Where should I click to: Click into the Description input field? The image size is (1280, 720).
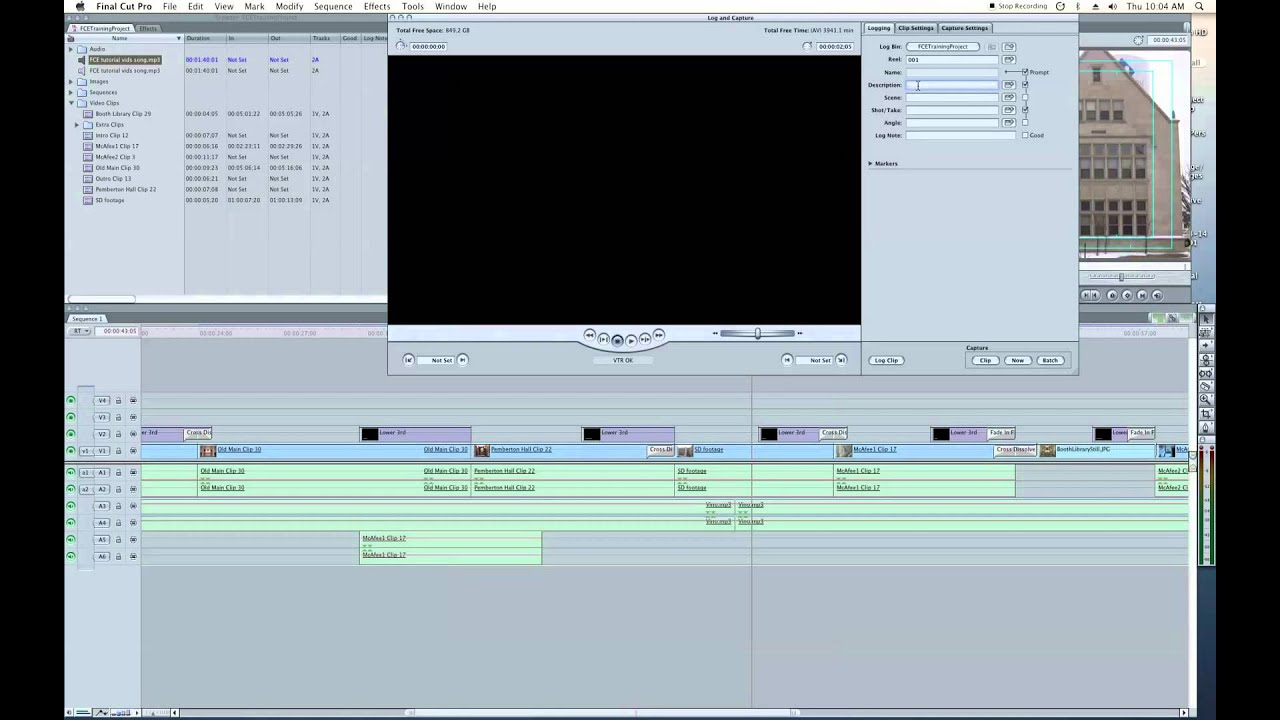951,85
